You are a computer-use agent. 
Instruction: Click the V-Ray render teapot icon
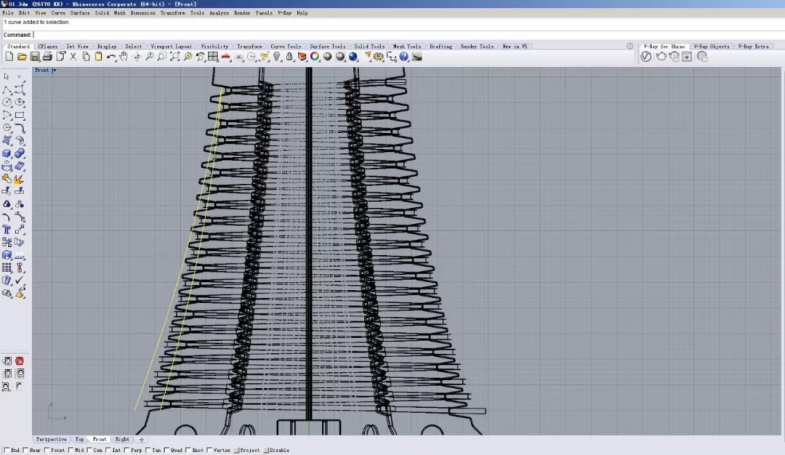coord(660,57)
